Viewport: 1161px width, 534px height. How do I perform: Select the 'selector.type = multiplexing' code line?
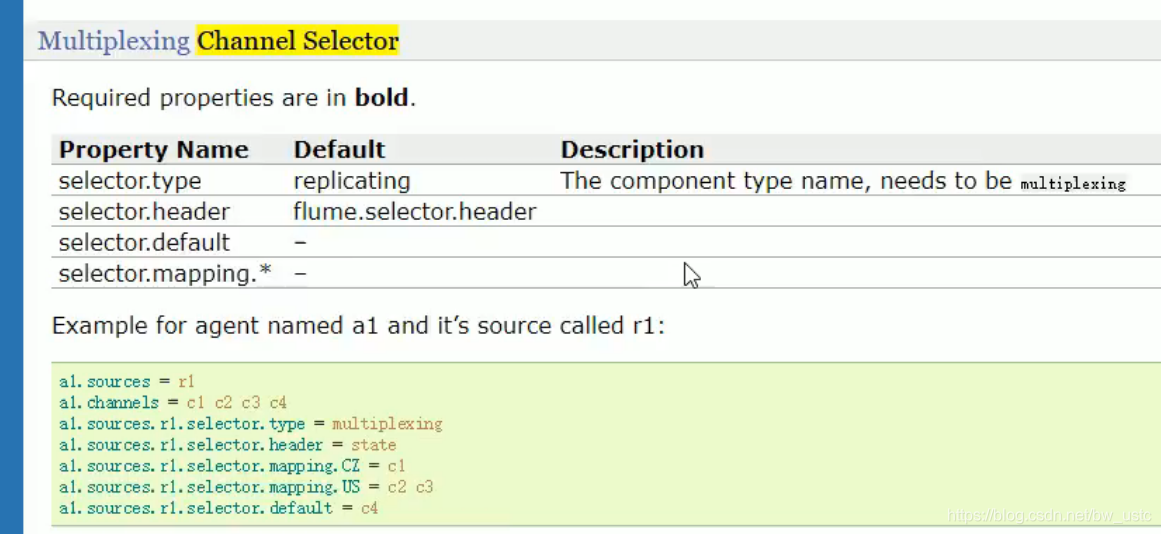(250, 424)
